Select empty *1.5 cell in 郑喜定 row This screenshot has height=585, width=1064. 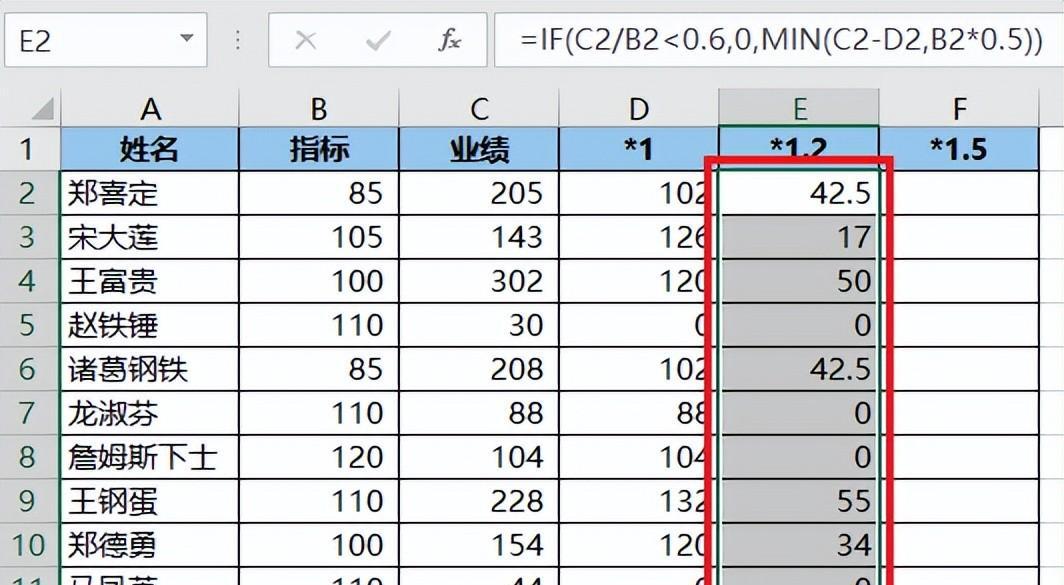pyautogui.click(x=959, y=193)
